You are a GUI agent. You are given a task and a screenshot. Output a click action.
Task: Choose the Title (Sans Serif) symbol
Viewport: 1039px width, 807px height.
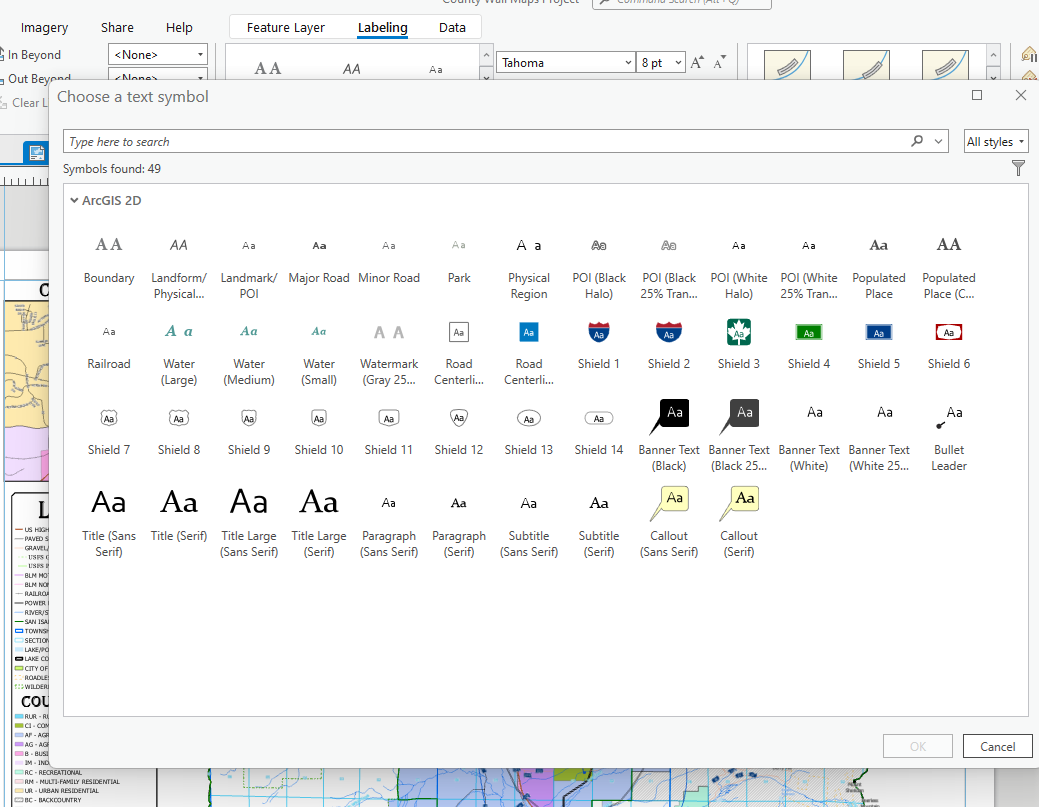[108, 501]
